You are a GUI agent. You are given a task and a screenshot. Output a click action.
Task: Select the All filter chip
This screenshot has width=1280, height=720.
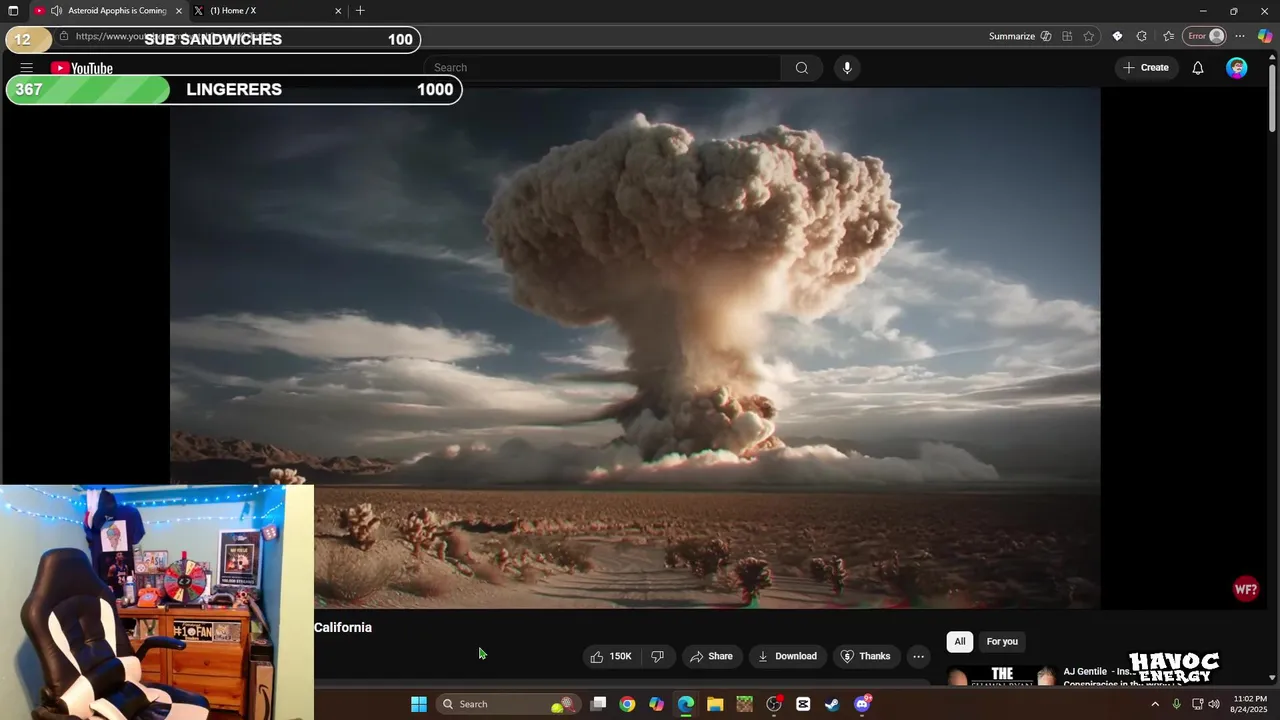point(959,642)
